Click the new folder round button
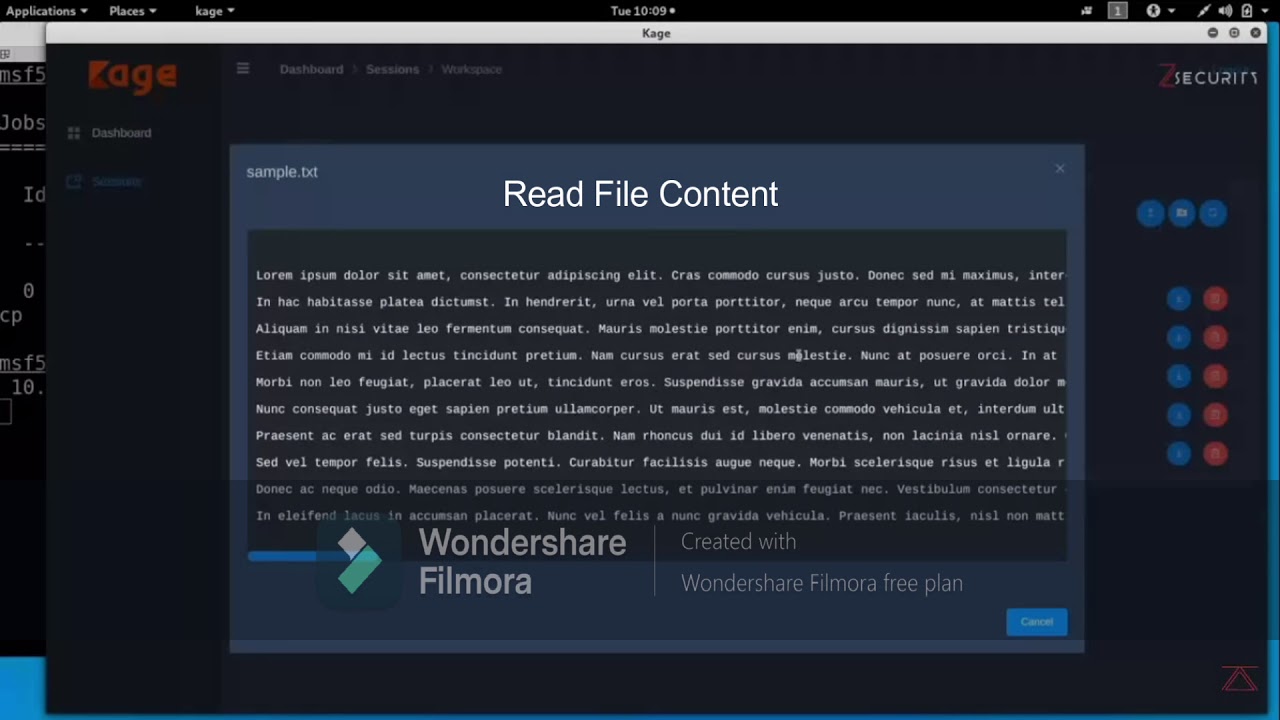This screenshot has height=720, width=1280. click(x=1181, y=213)
